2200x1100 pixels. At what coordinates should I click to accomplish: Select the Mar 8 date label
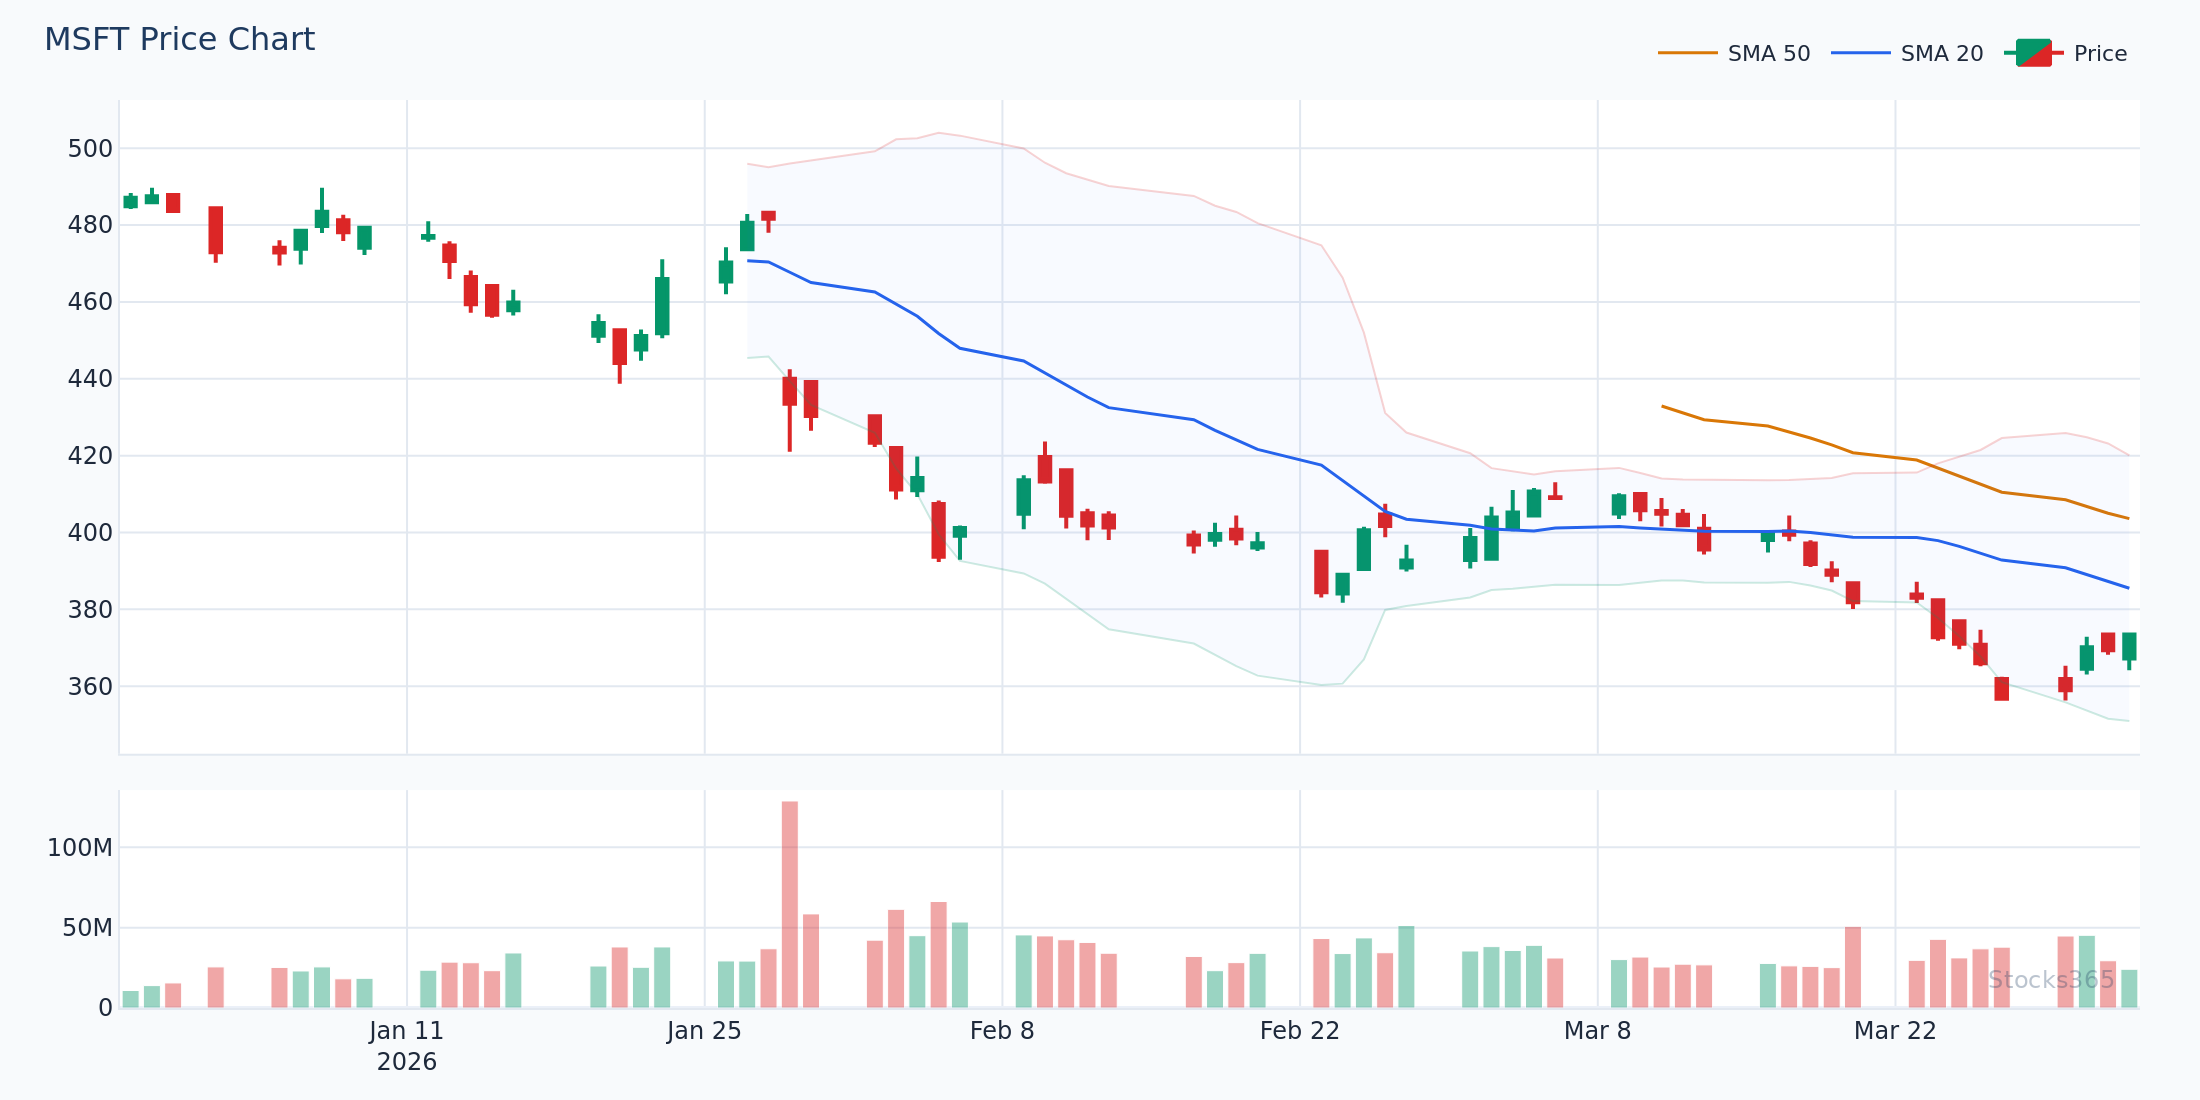tap(1597, 1031)
